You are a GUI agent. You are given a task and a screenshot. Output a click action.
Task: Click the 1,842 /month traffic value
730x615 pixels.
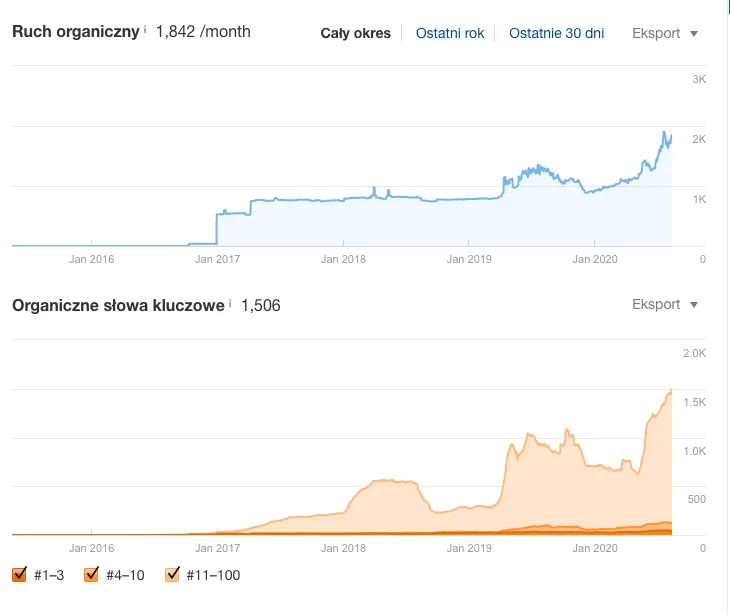pyautogui.click(x=203, y=31)
